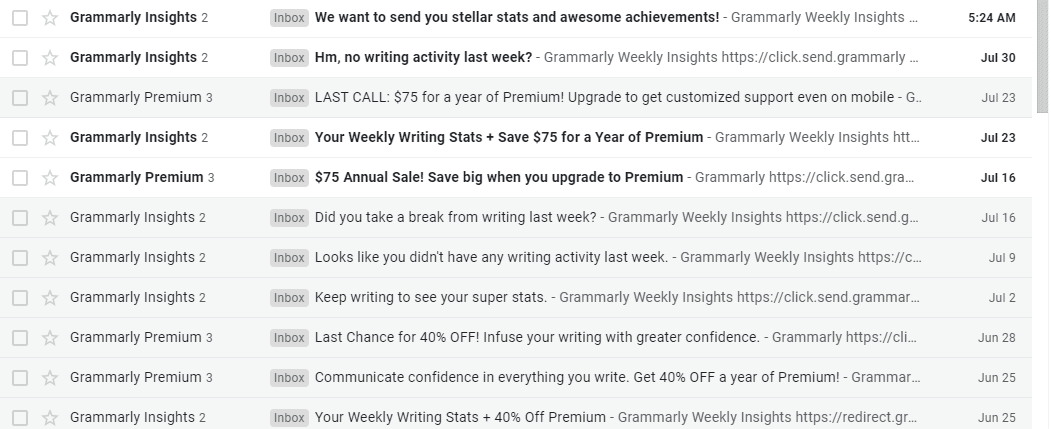Open Grammarly Insights thread dated Jul 9
This screenshot has height=429, width=1051.
click(516, 258)
